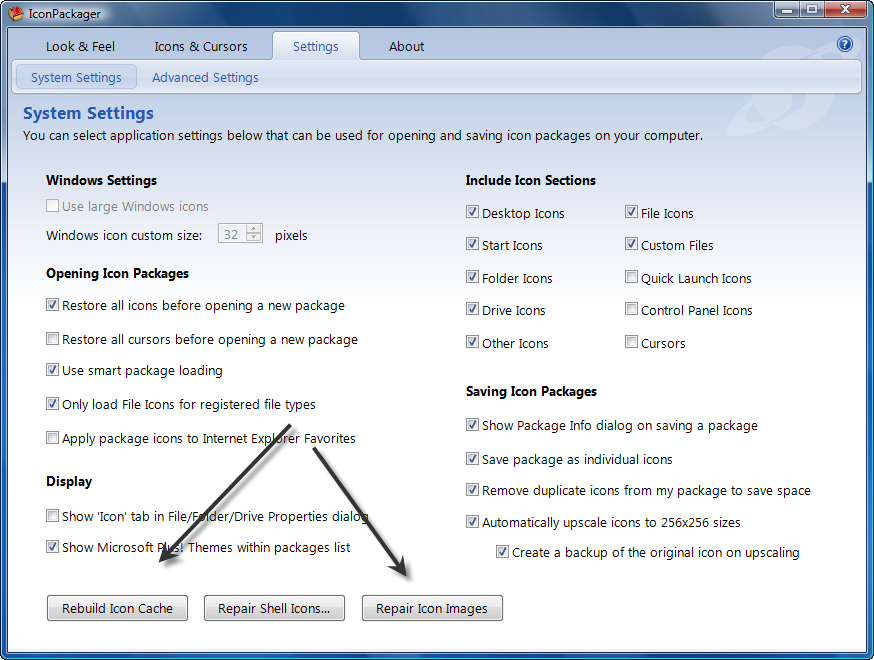This screenshot has width=874, height=660.
Task: Toggle File Icons checkbox
Action: (631, 212)
